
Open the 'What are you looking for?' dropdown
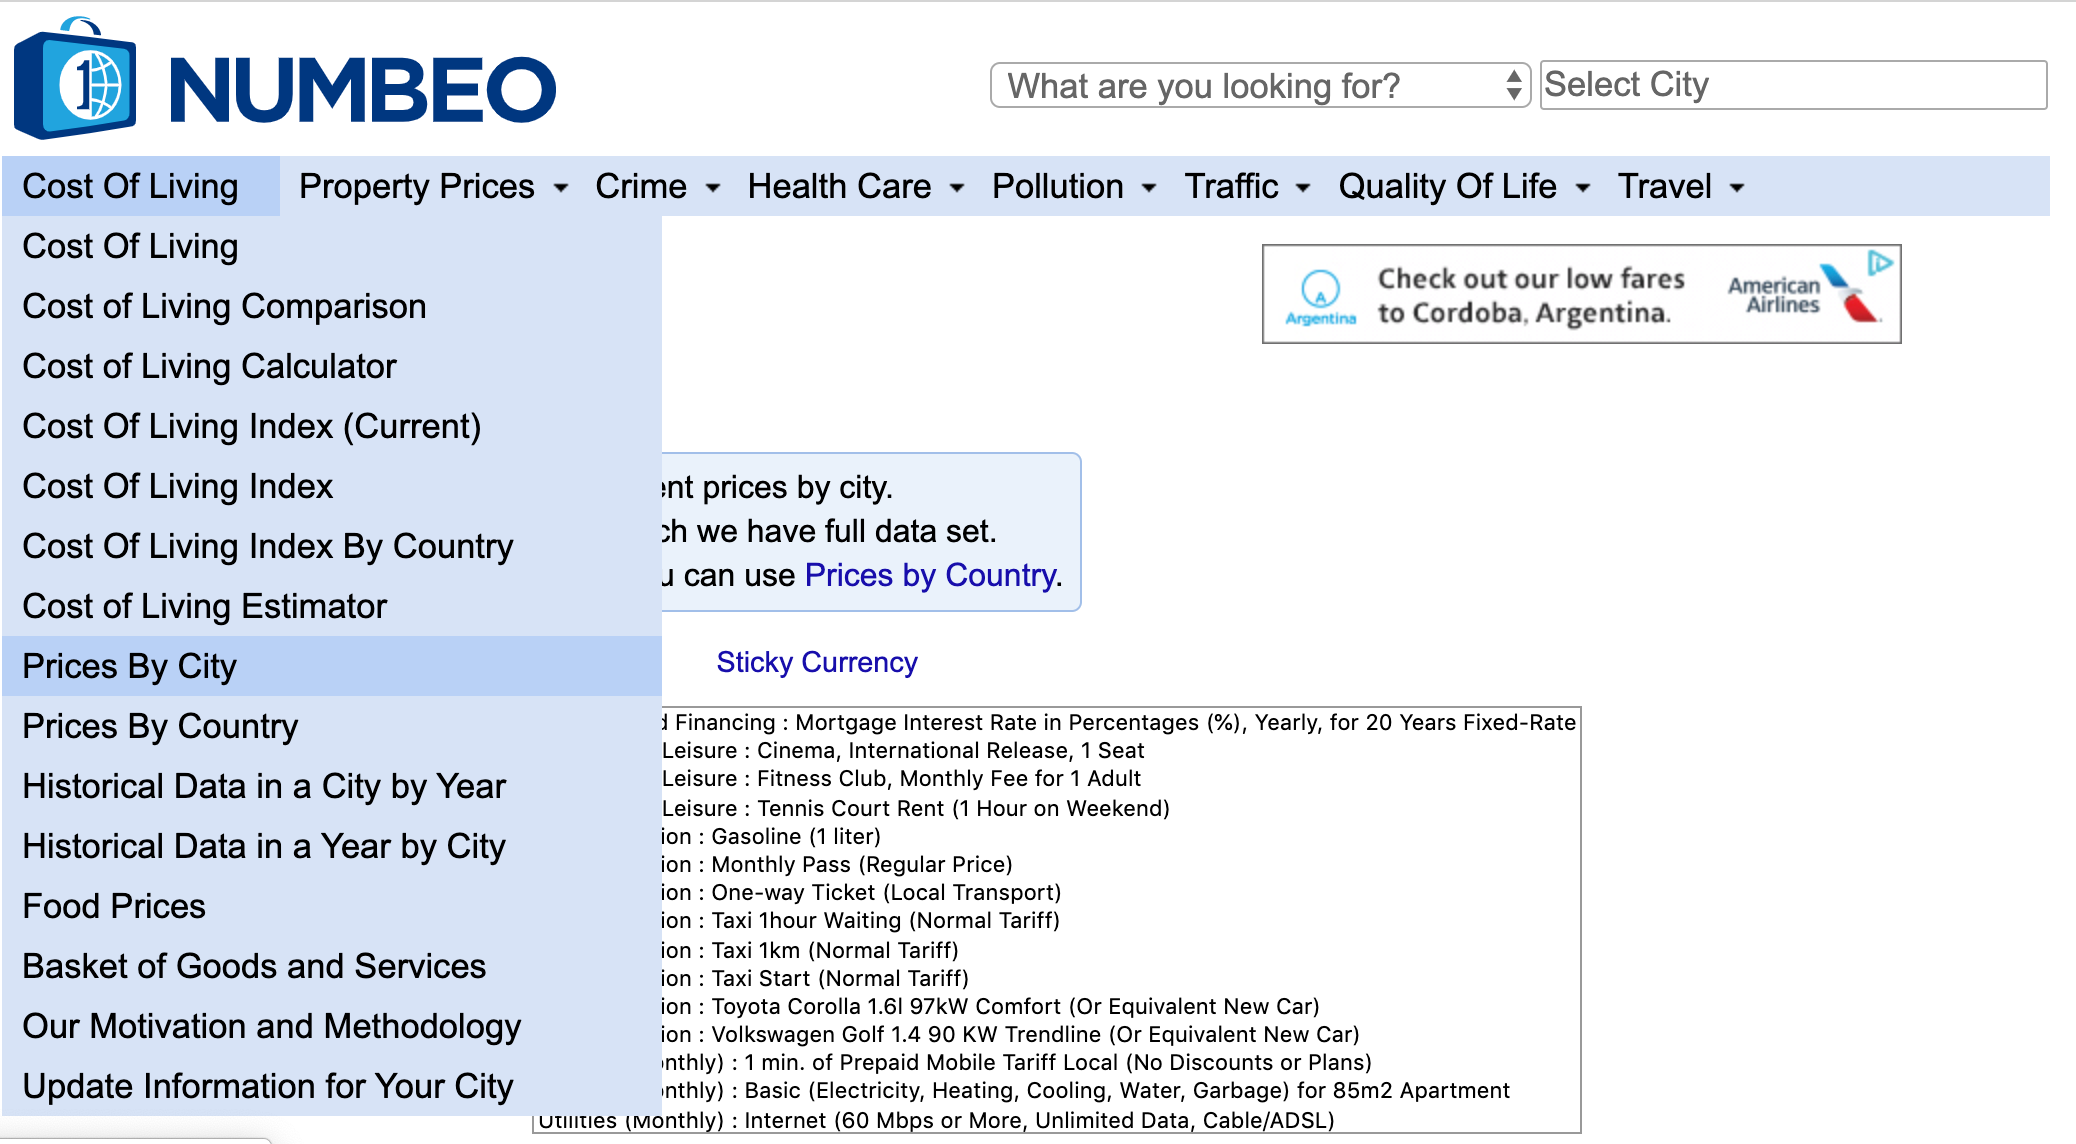(x=1259, y=86)
